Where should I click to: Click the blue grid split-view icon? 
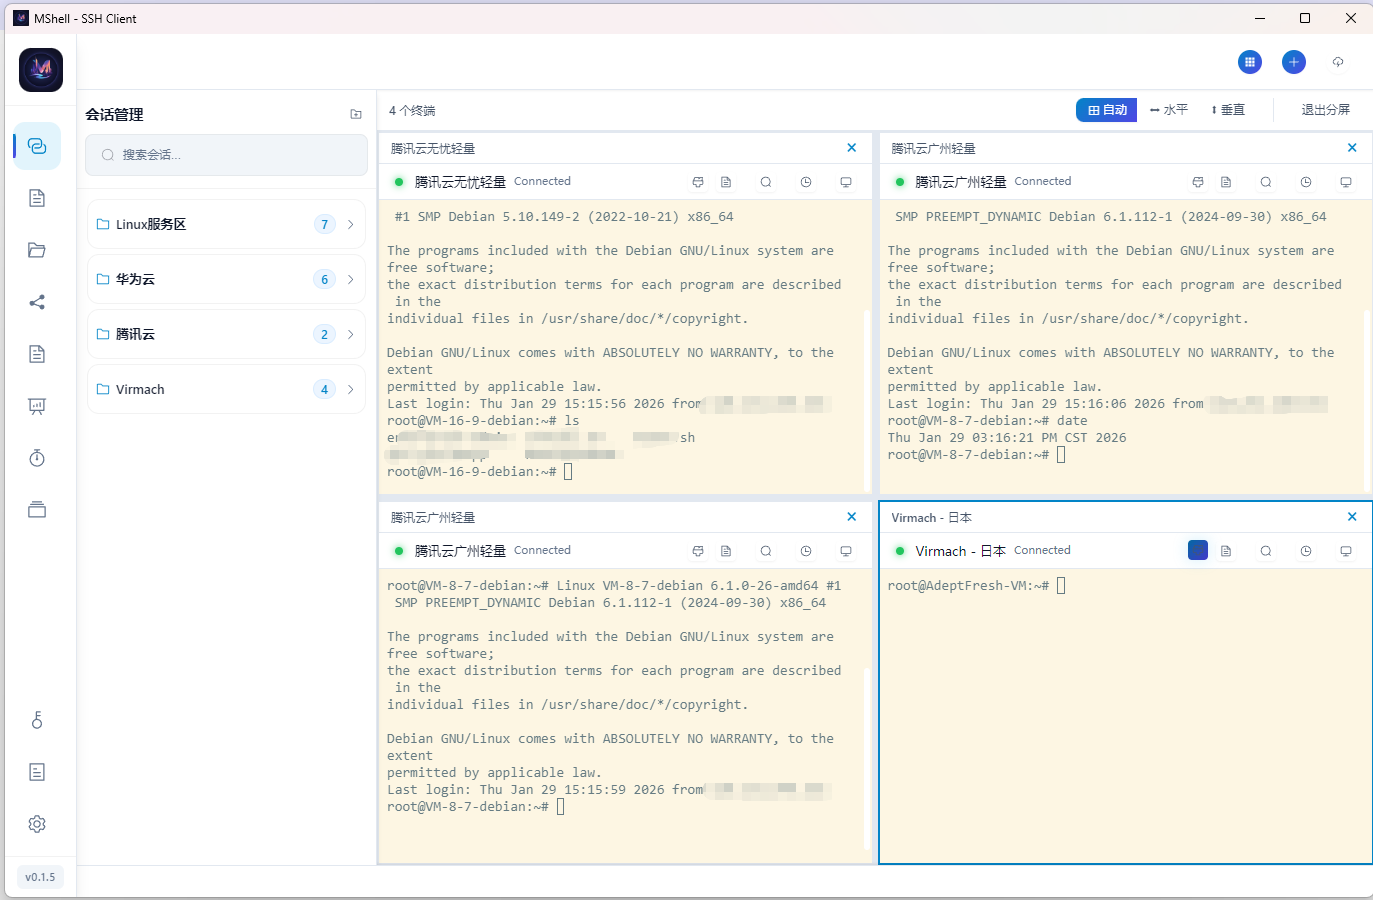pyautogui.click(x=1249, y=62)
